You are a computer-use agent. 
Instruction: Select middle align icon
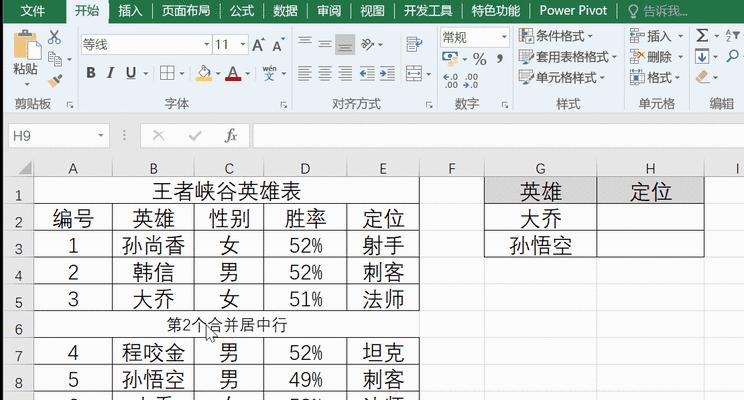pyautogui.click(x=325, y=44)
